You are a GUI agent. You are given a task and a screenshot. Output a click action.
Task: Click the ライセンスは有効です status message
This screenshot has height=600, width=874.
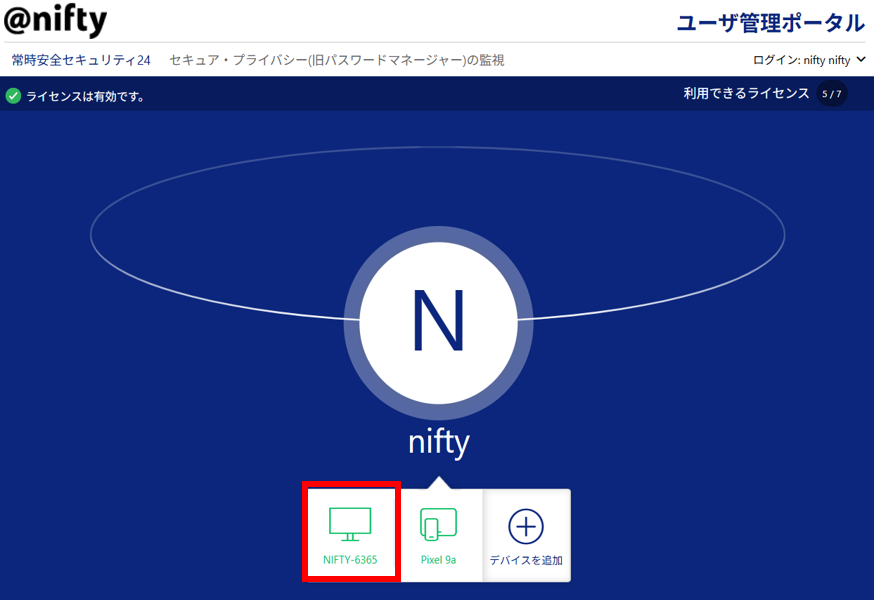point(85,97)
